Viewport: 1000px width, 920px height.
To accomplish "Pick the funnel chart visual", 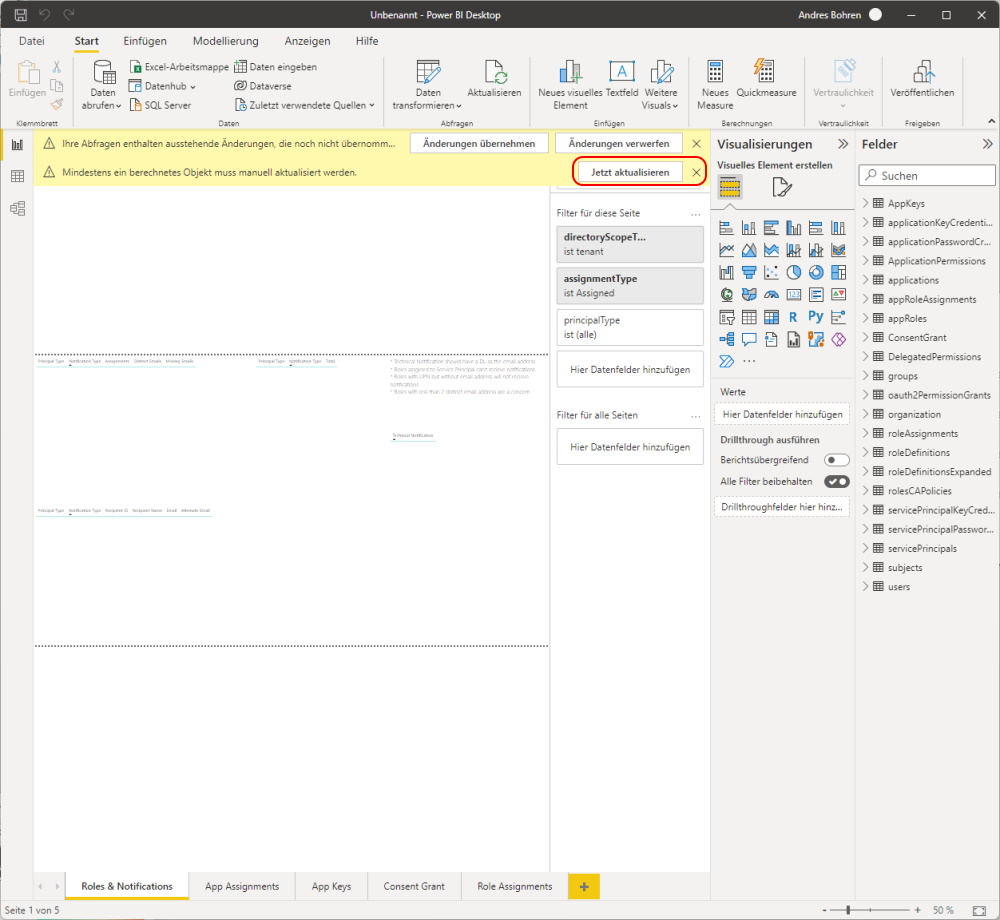I will point(749,273).
